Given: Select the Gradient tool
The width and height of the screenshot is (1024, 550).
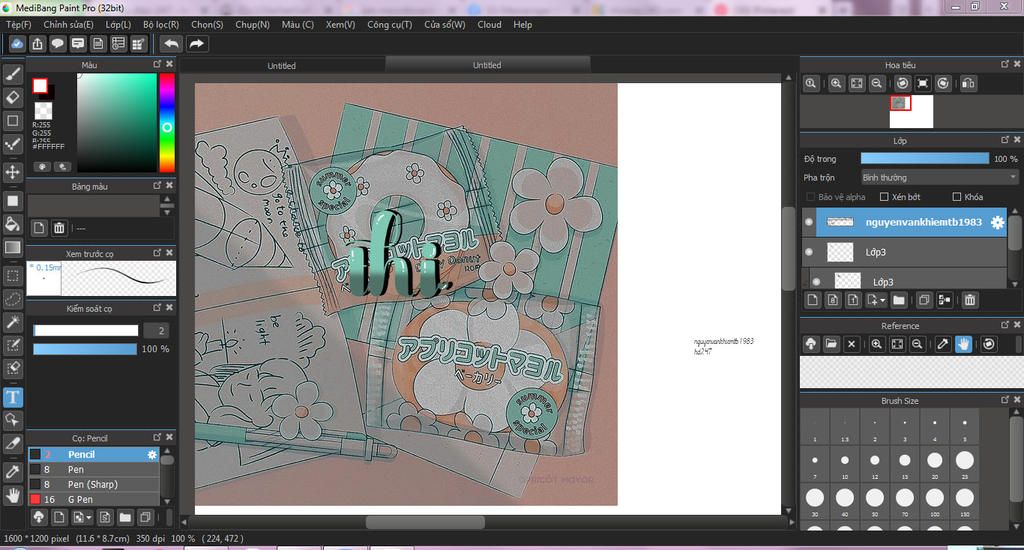Looking at the screenshot, I should pyautogui.click(x=12, y=247).
